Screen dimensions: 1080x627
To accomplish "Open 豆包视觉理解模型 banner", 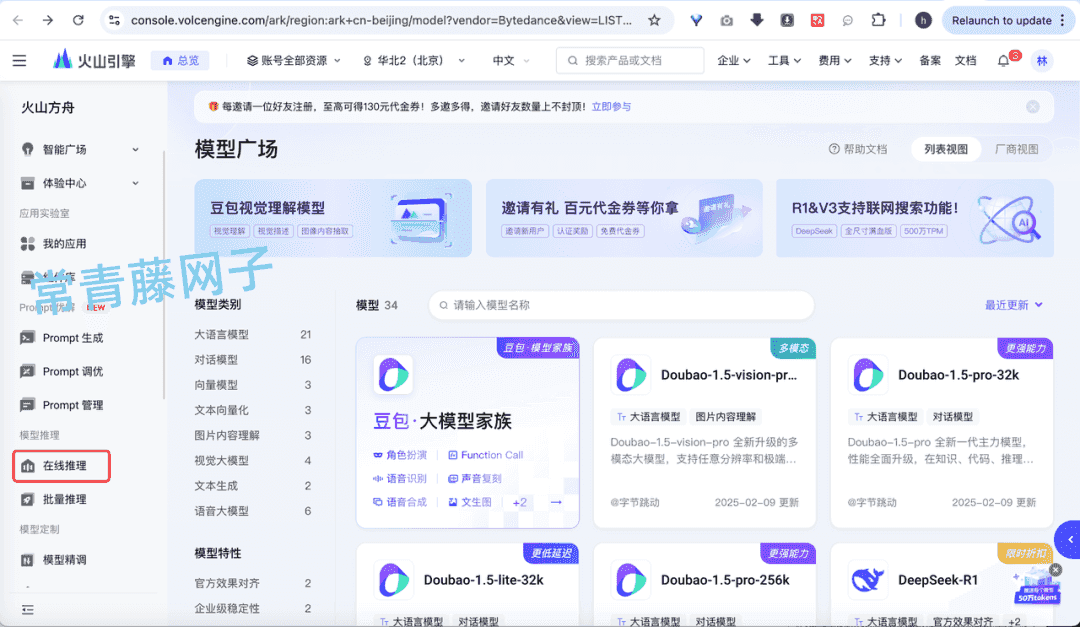I will click(333, 218).
